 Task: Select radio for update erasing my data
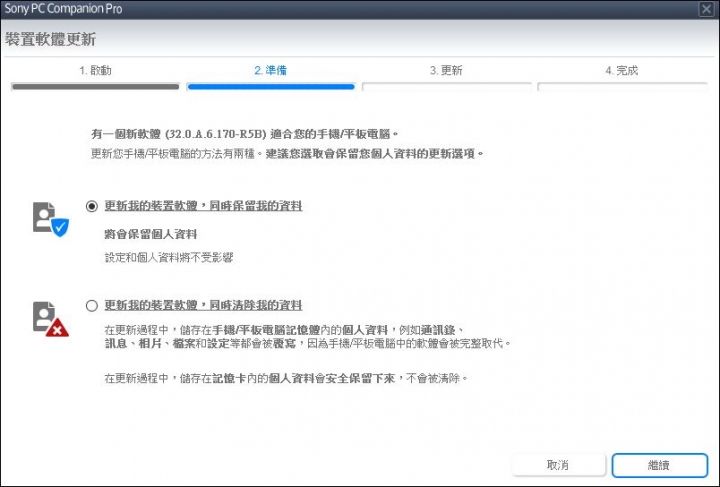(x=92, y=306)
